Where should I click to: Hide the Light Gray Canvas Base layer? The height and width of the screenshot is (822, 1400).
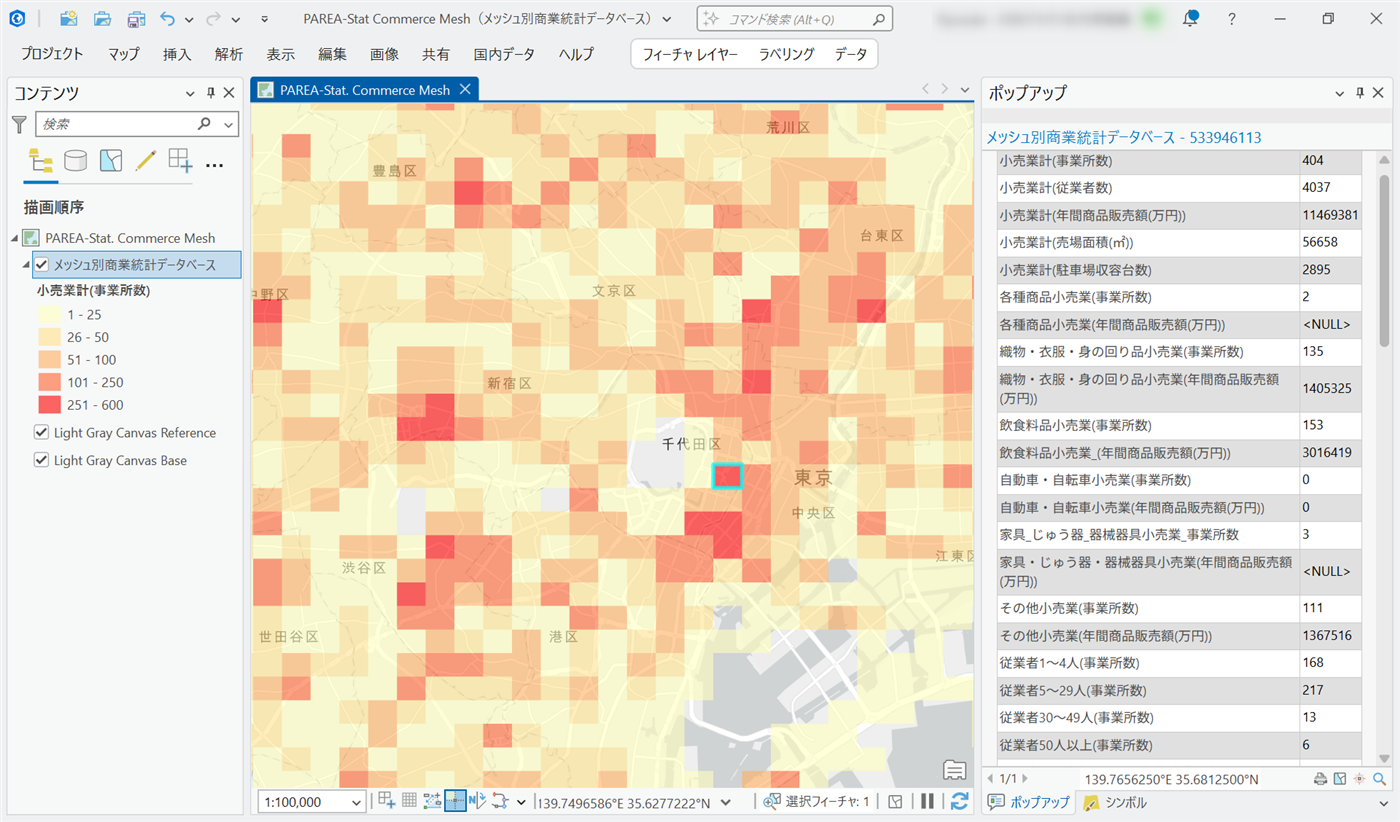[42, 461]
